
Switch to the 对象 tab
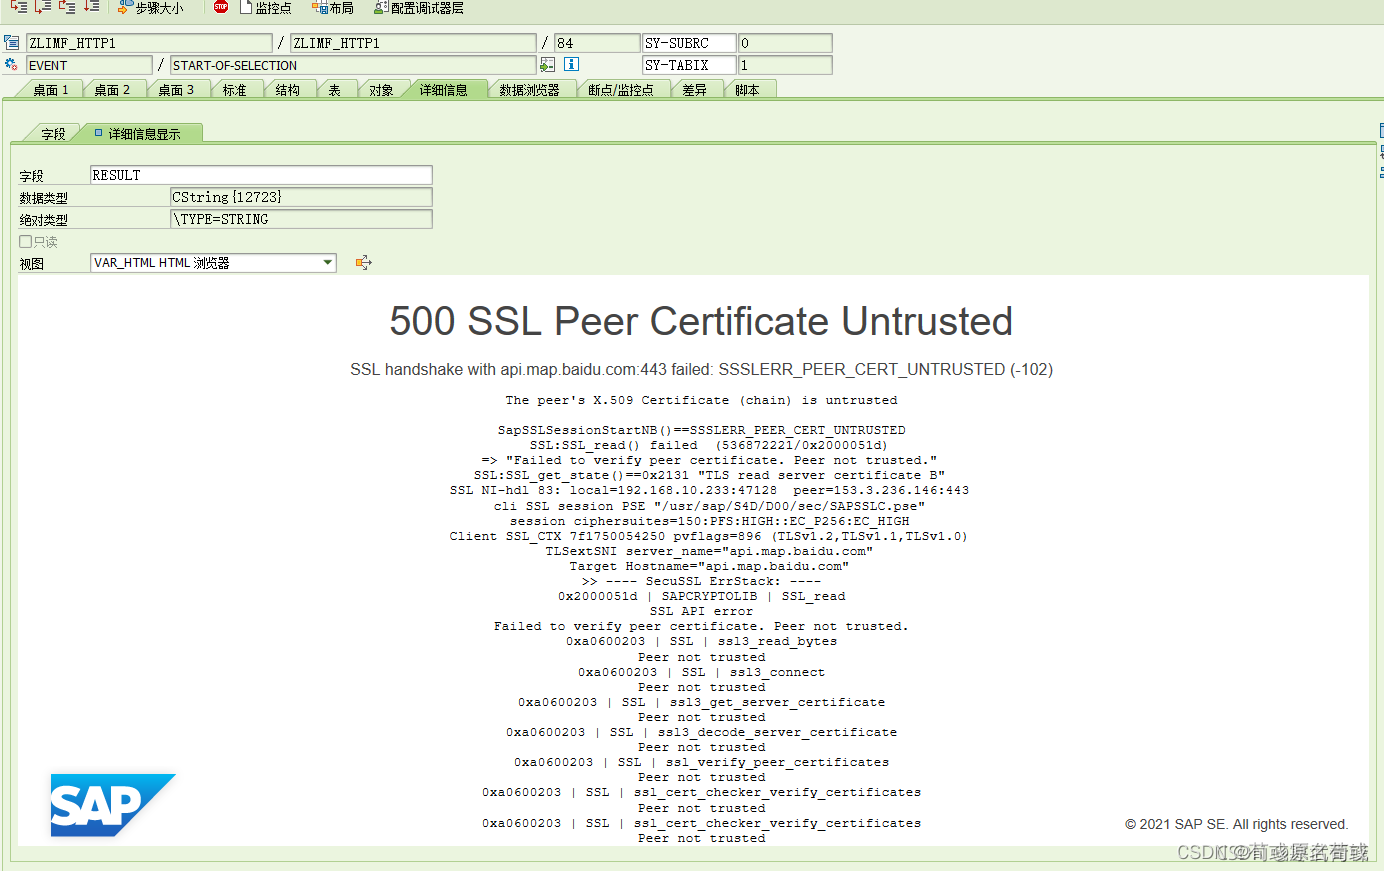pos(381,90)
